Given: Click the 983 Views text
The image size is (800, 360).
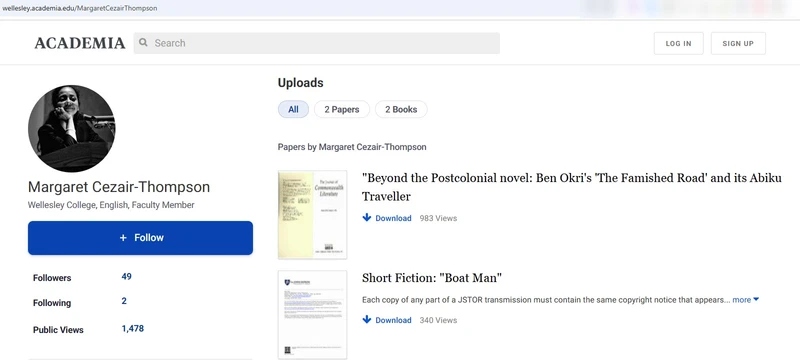Looking at the screenshot, I should (438, 218).
